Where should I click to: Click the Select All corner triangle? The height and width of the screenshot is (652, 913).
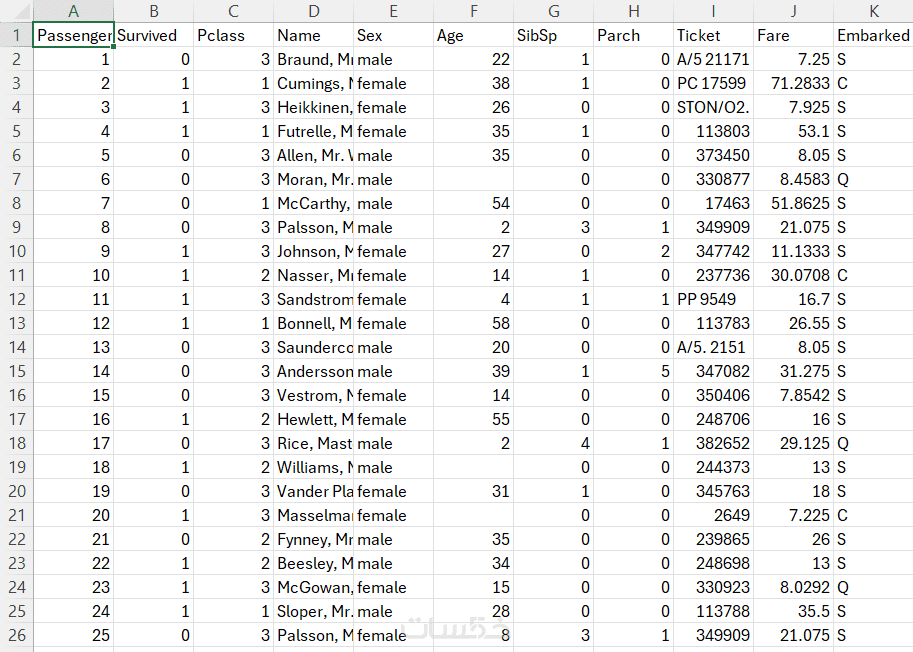16,11
